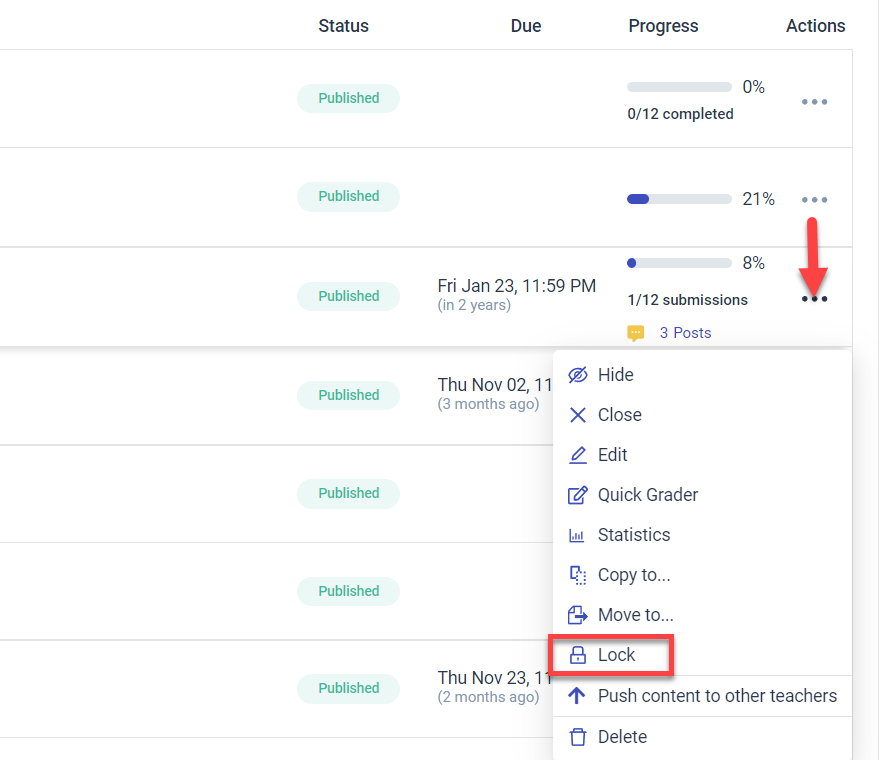Choose Push content to other teachers
Viewport: 879px width, 760px height.
coord(702,696)
